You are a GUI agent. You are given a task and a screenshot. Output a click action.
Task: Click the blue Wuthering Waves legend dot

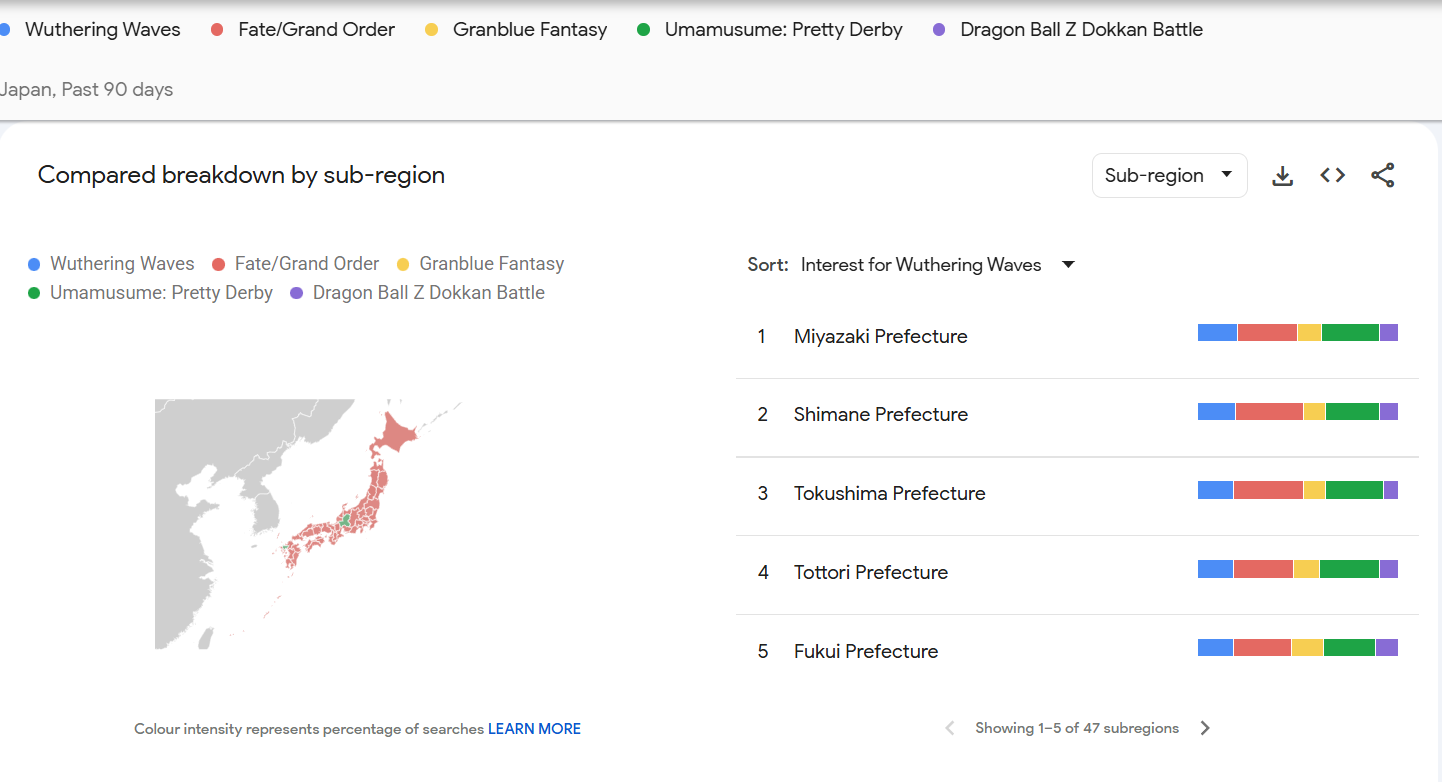[x=34, y=264]
